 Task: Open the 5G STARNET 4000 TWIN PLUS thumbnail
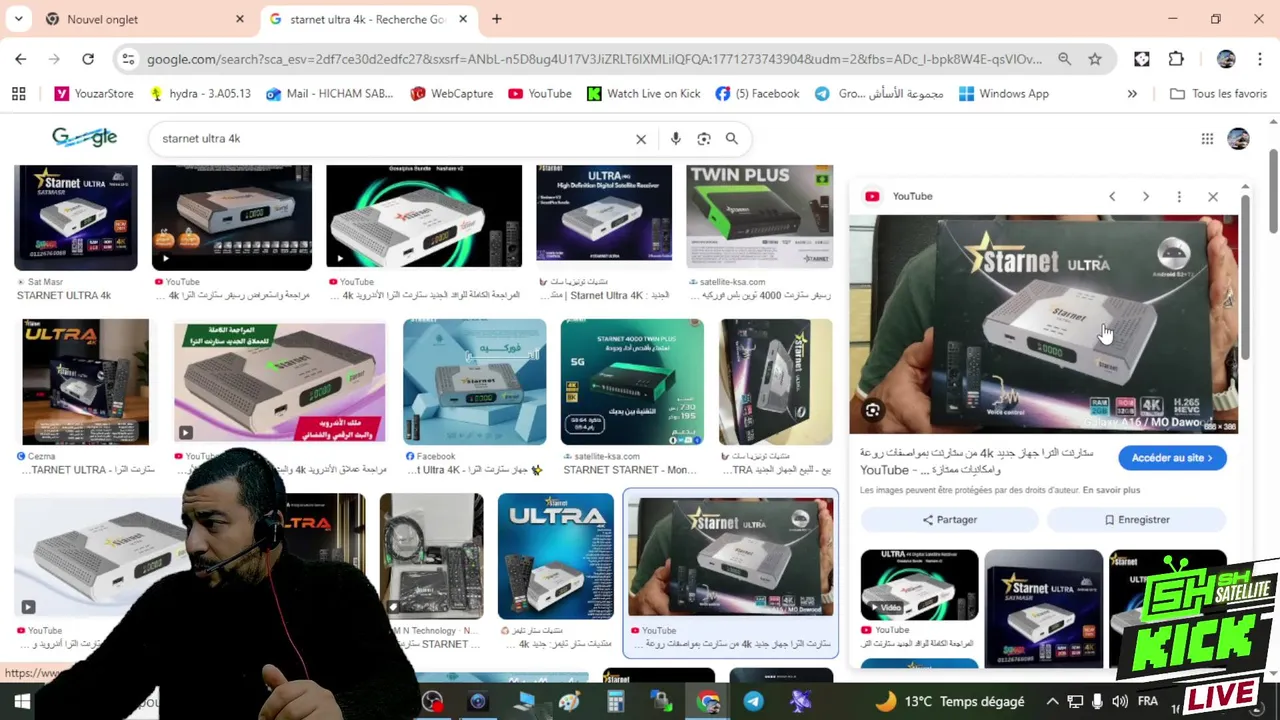(x=632, y=382)
